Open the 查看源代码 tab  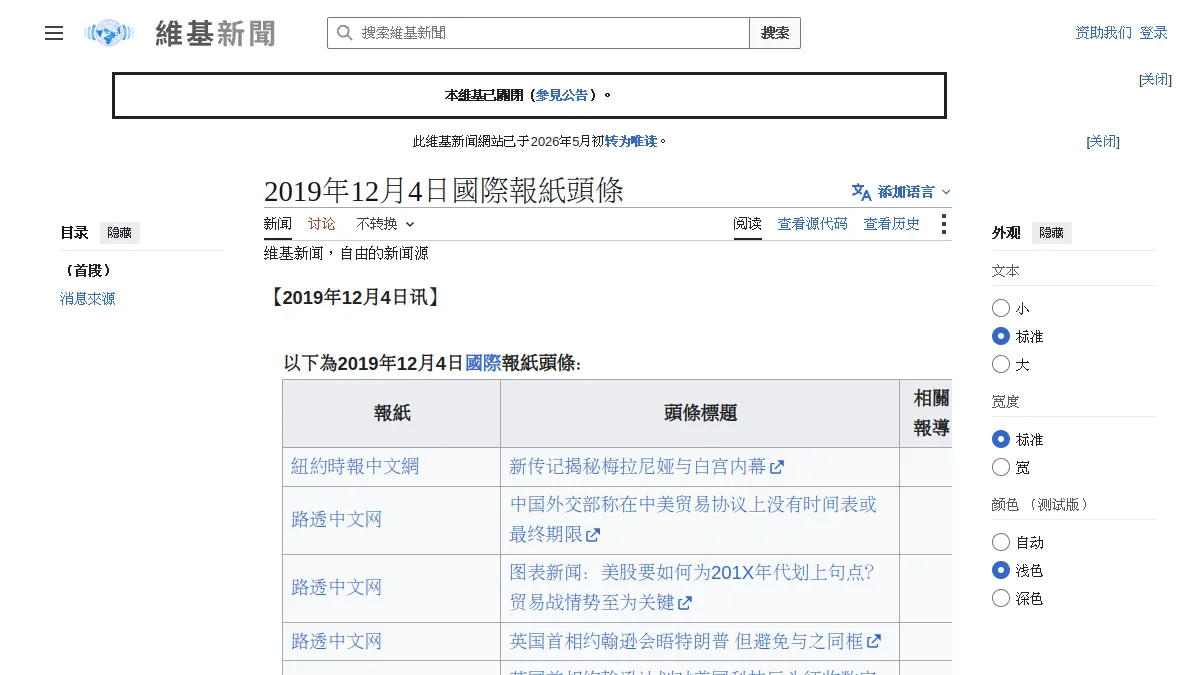[x=813, y=224]
